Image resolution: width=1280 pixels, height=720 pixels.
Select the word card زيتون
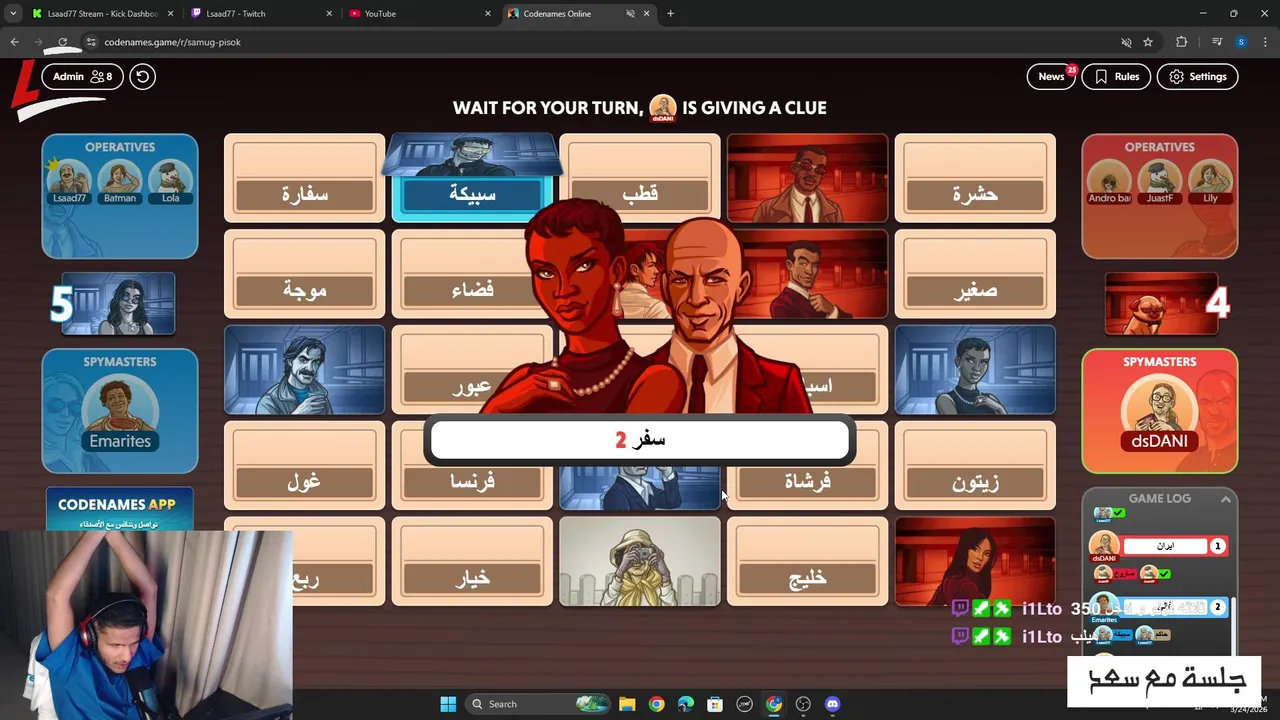(975, 466)
